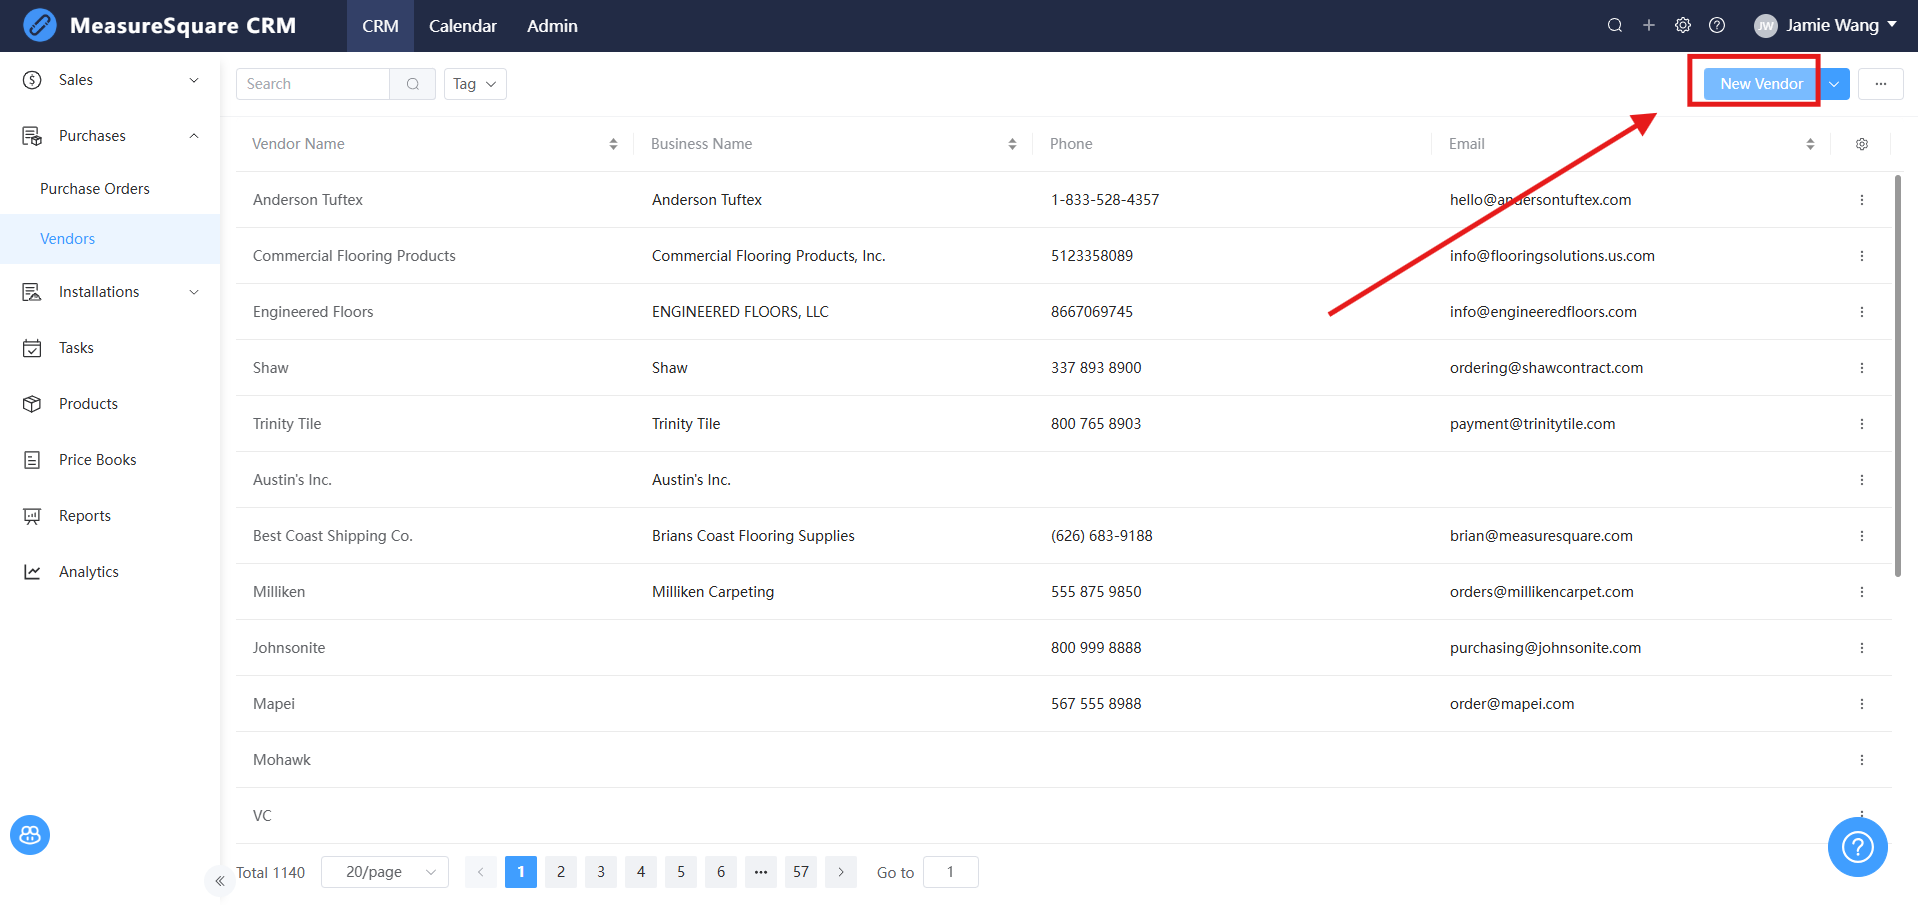This screenshot has height=905, width=1918.
Task: Open Tasks in sidebar
Action: [110, 348]
